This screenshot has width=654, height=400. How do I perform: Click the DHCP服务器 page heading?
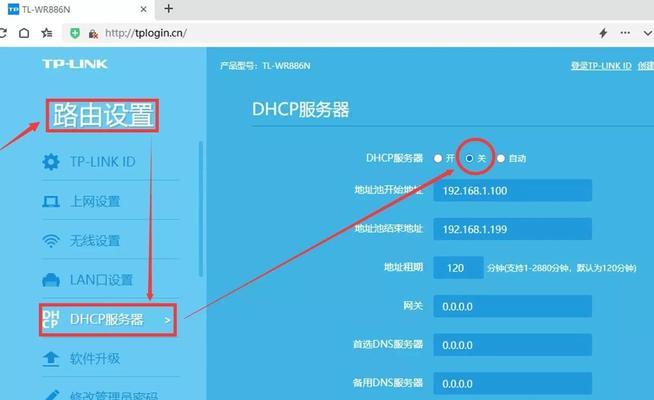click(300, 110)
